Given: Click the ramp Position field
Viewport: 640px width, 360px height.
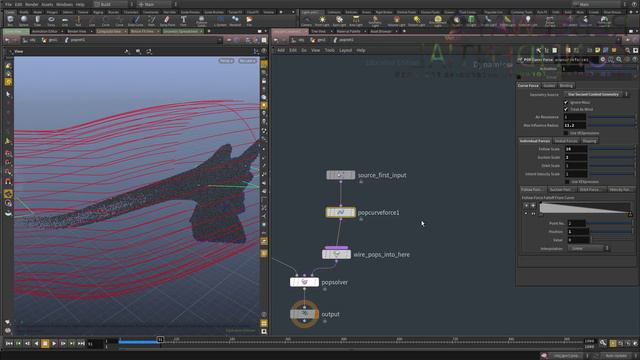Looking at the screenshot, I should (578, 231).
